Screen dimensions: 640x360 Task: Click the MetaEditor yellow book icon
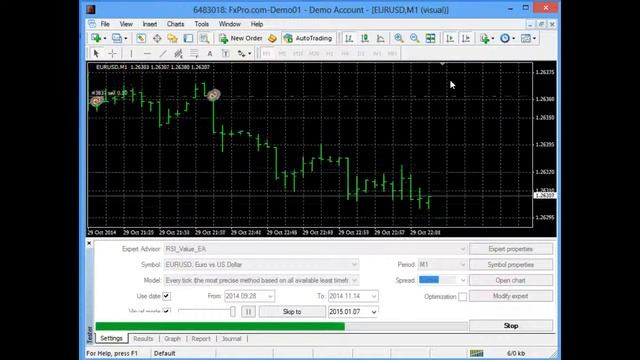coord(272,38)
